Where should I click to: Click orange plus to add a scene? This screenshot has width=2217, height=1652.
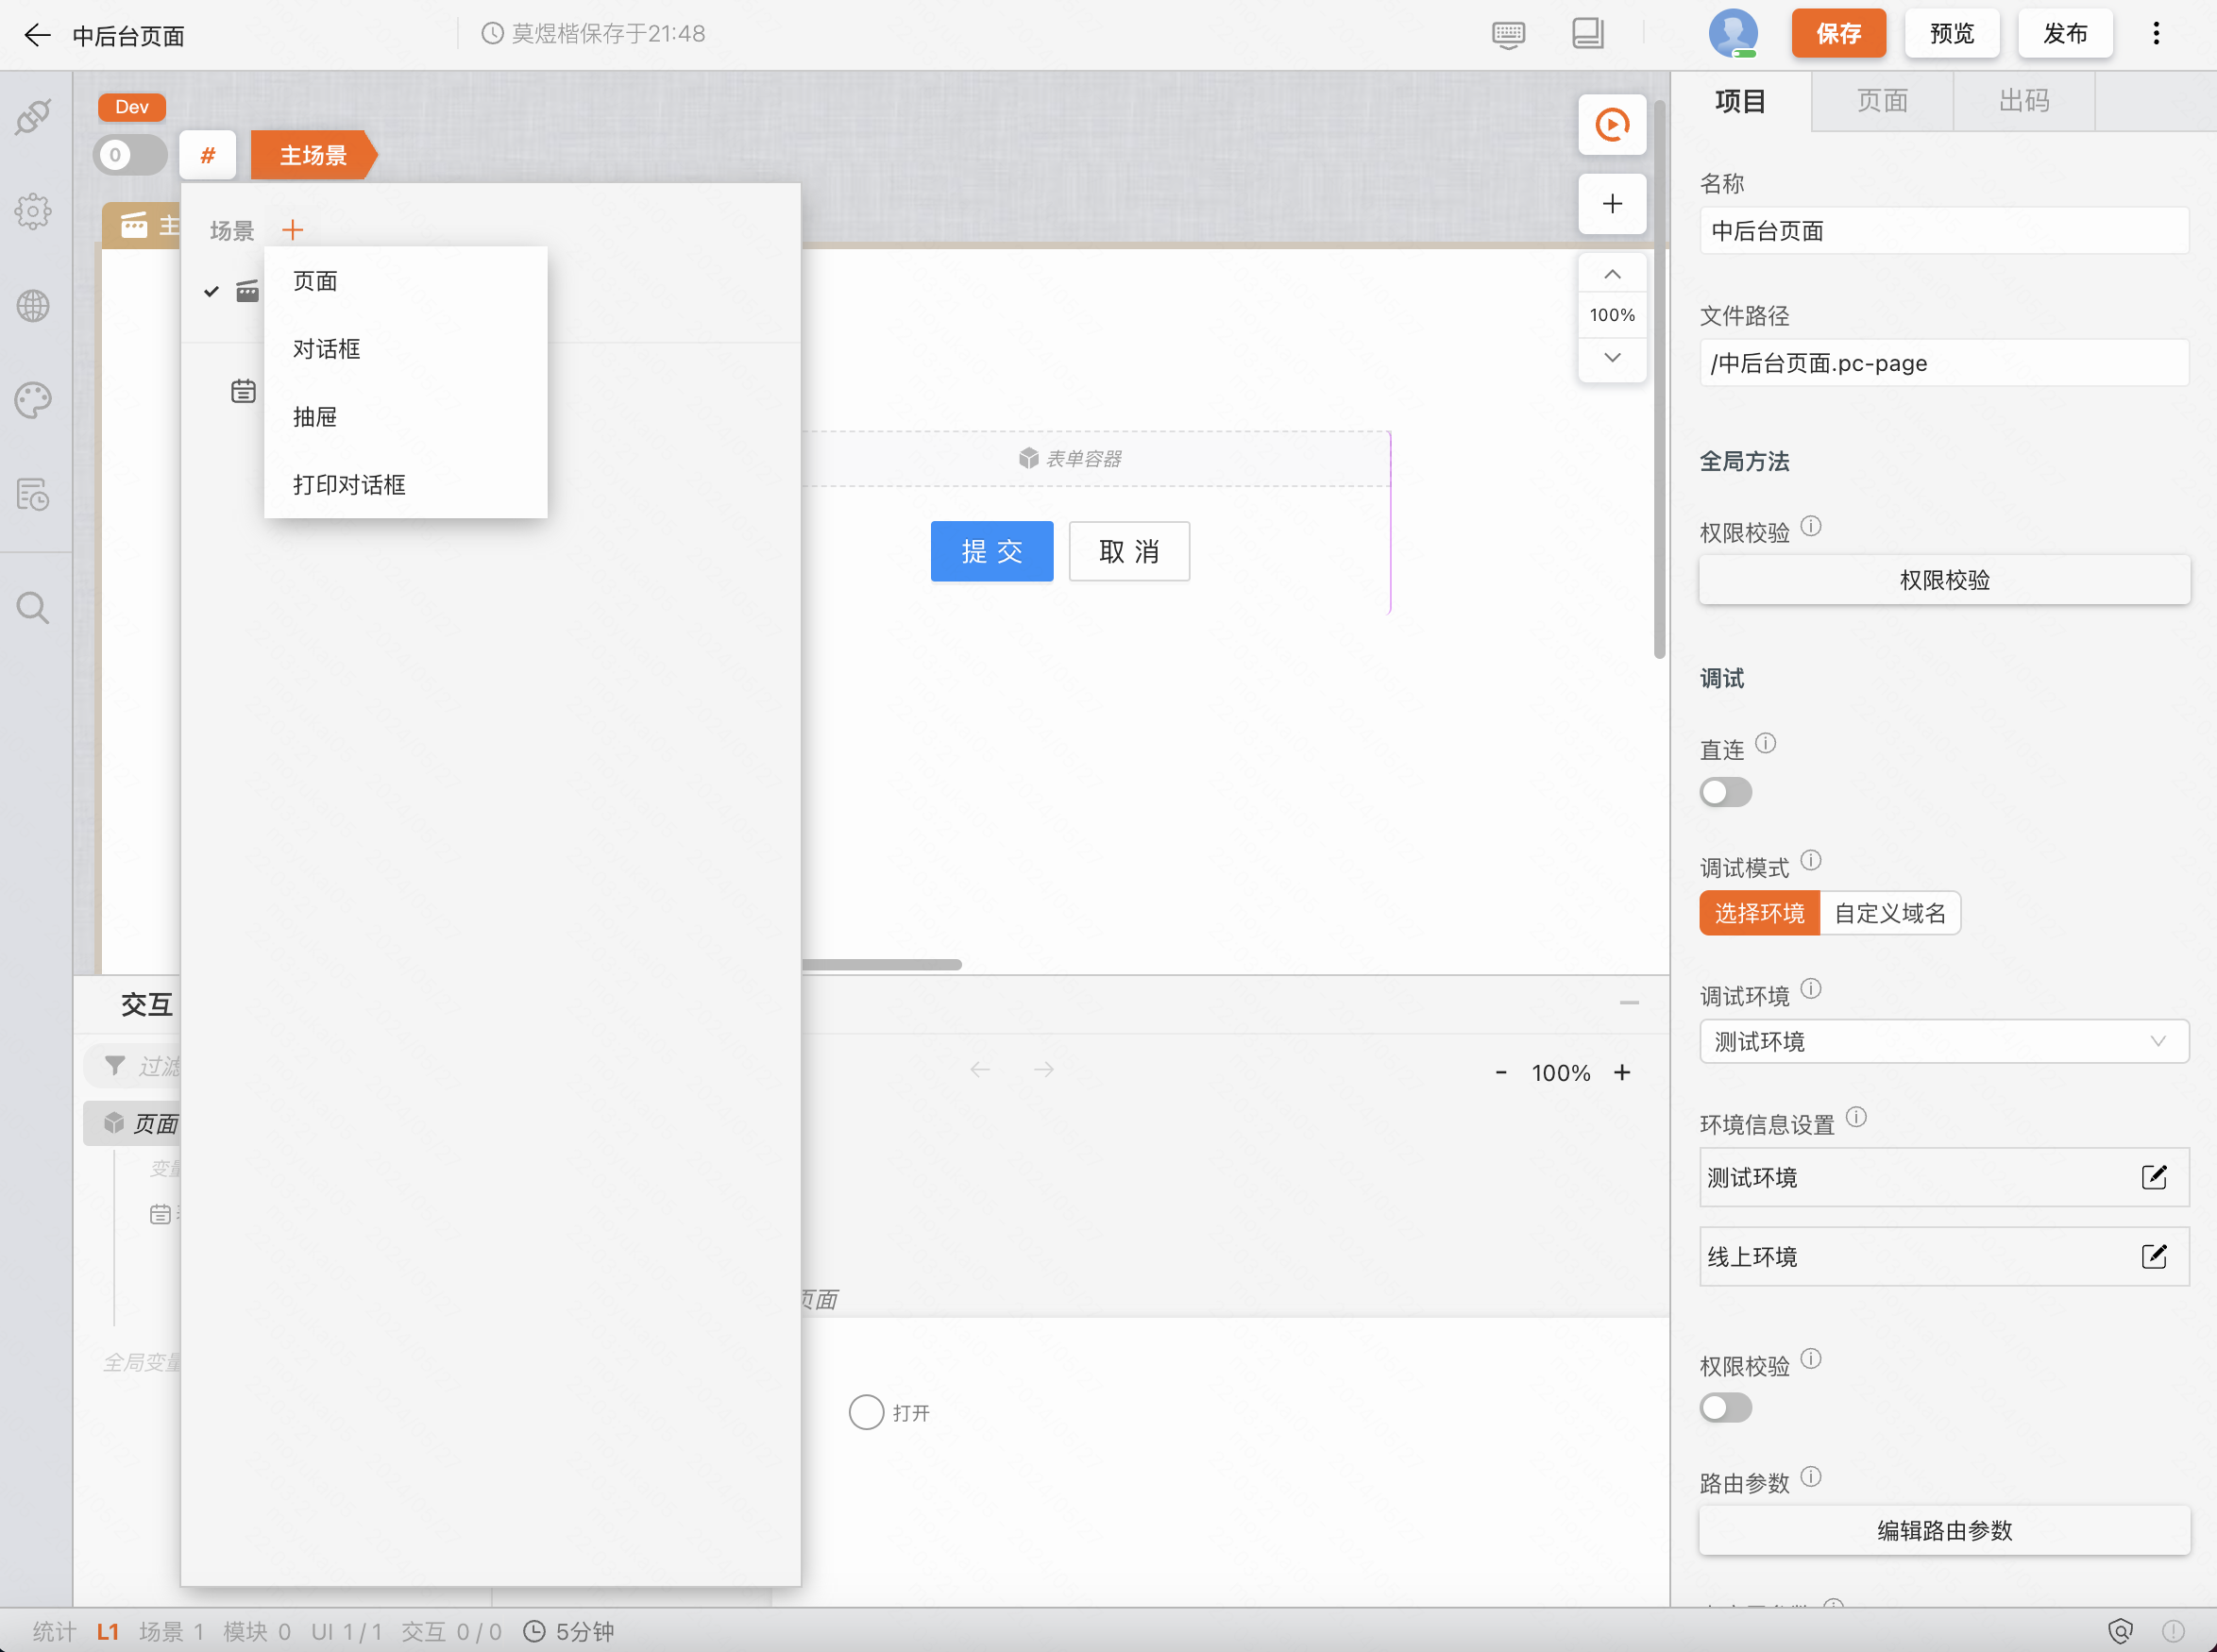tap(292, 230)
